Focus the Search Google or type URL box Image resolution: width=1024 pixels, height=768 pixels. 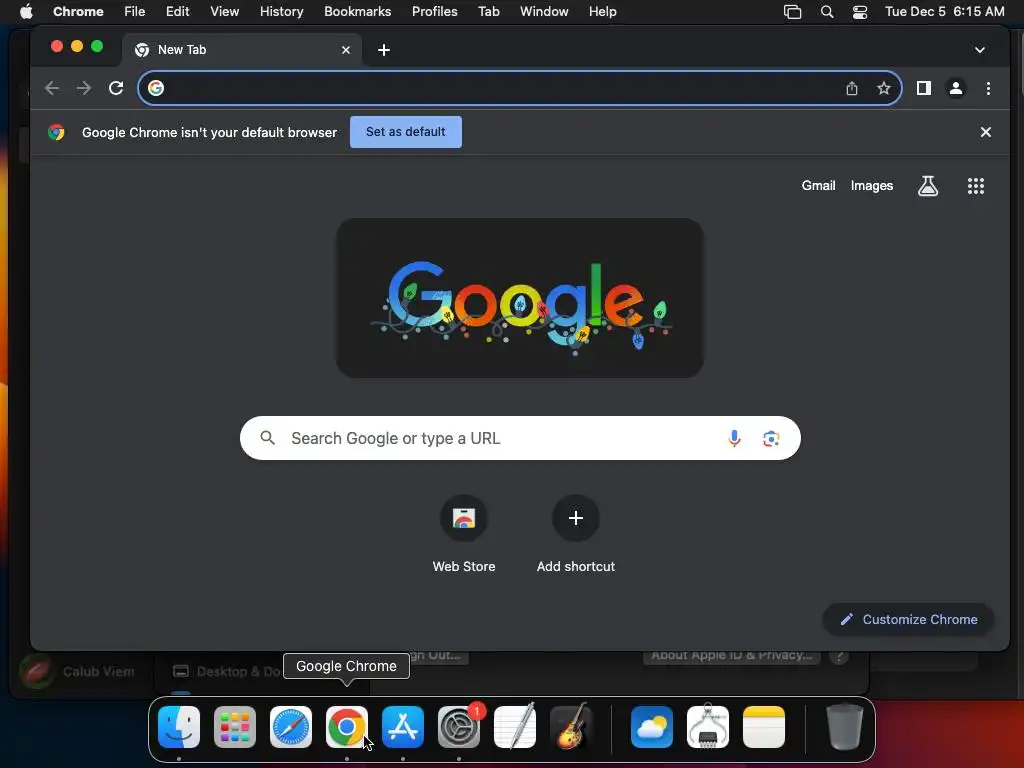[520, 438]
